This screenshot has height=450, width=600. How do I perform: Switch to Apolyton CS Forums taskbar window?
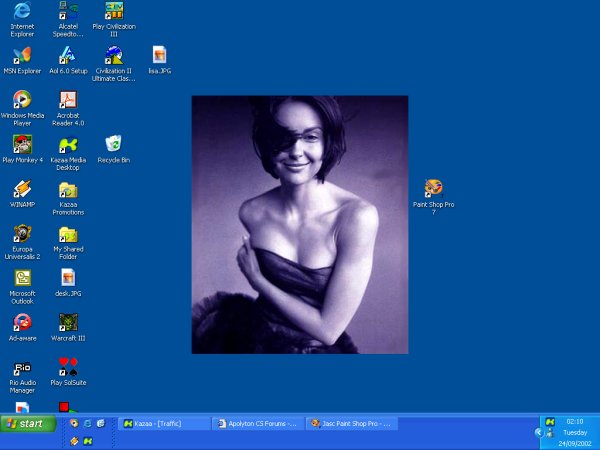(x=258, y=424)
